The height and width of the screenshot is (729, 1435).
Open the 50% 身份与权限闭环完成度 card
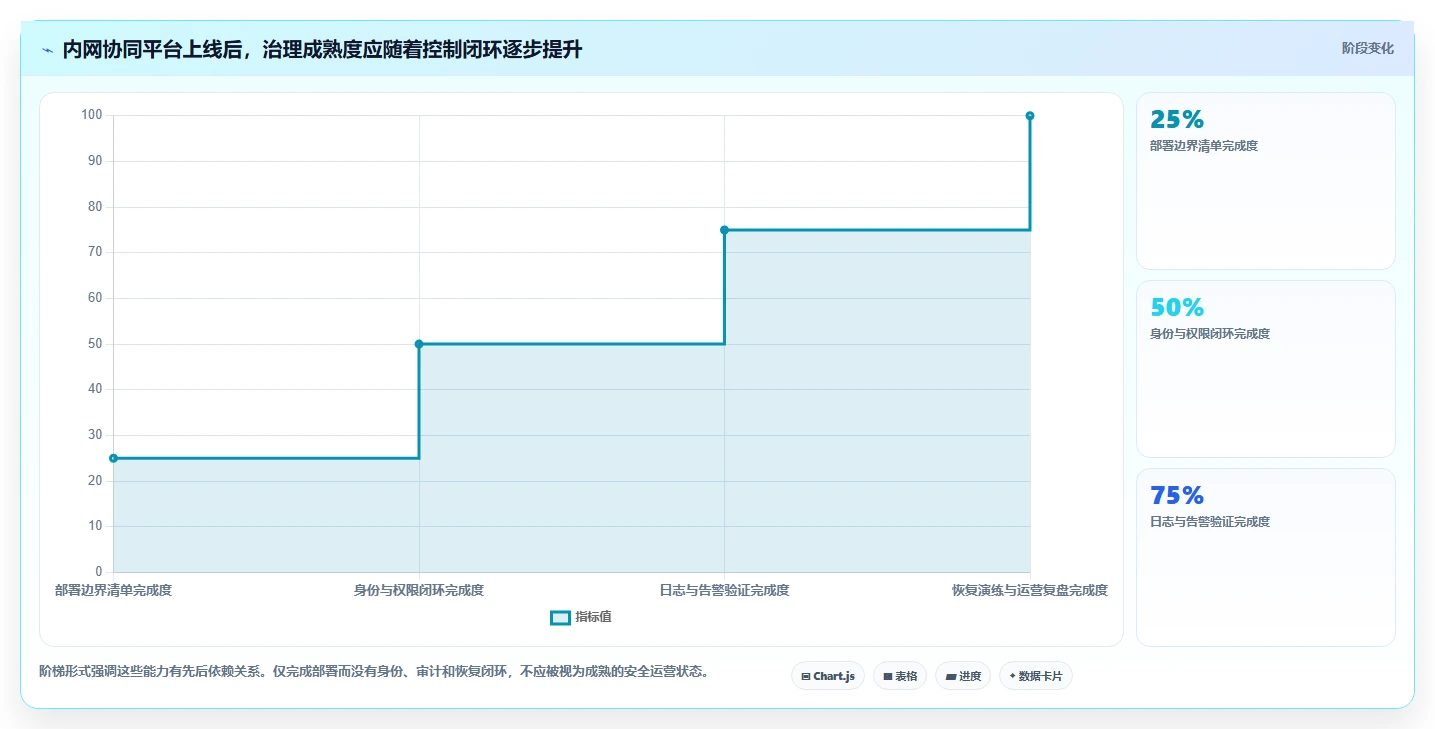tap(1265, 369)
